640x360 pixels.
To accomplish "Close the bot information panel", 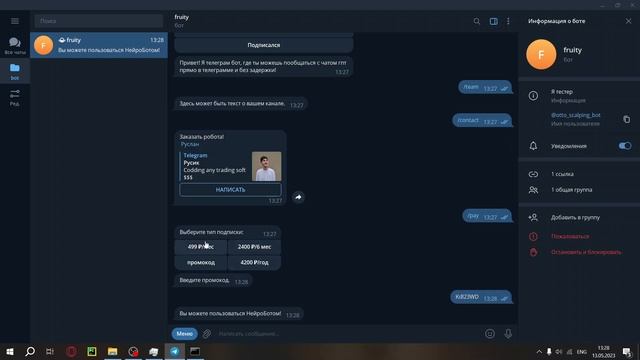I will tap(628, 21).
